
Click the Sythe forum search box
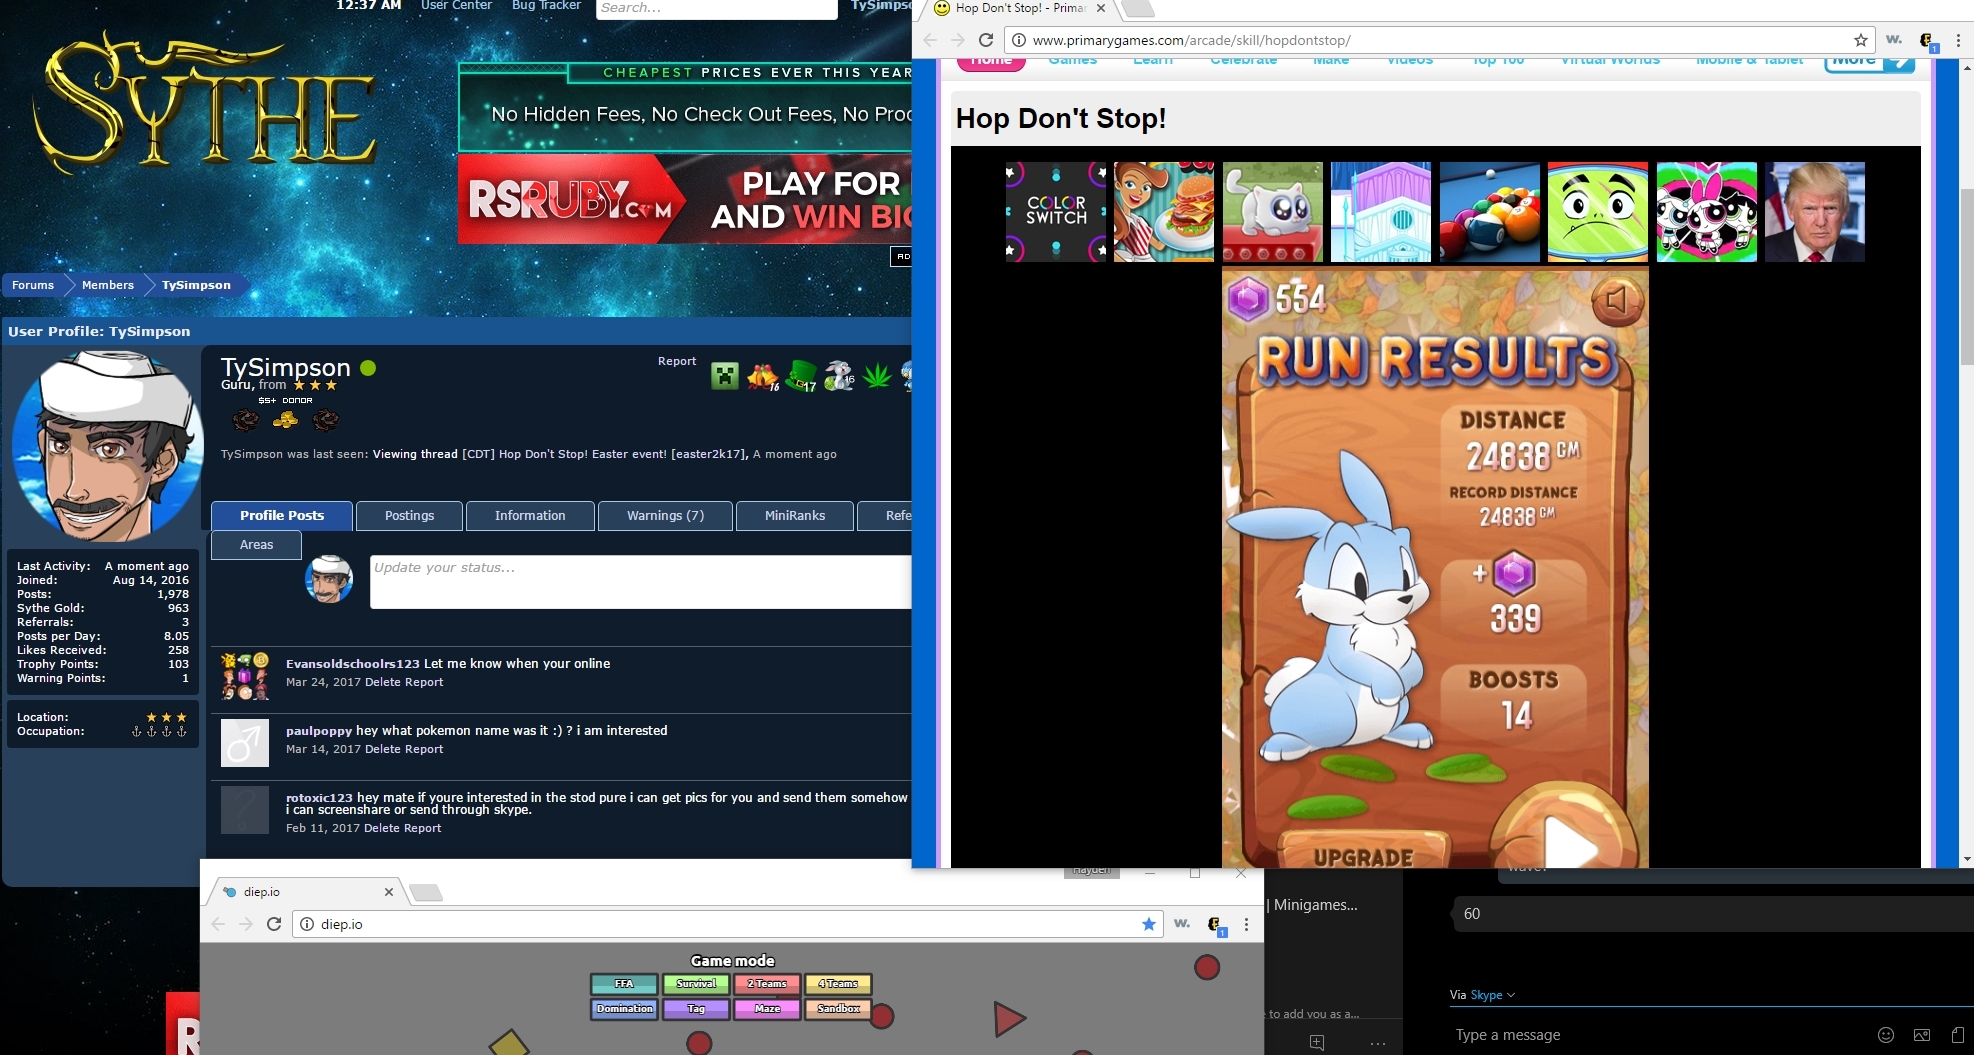[x=717, y=8]
